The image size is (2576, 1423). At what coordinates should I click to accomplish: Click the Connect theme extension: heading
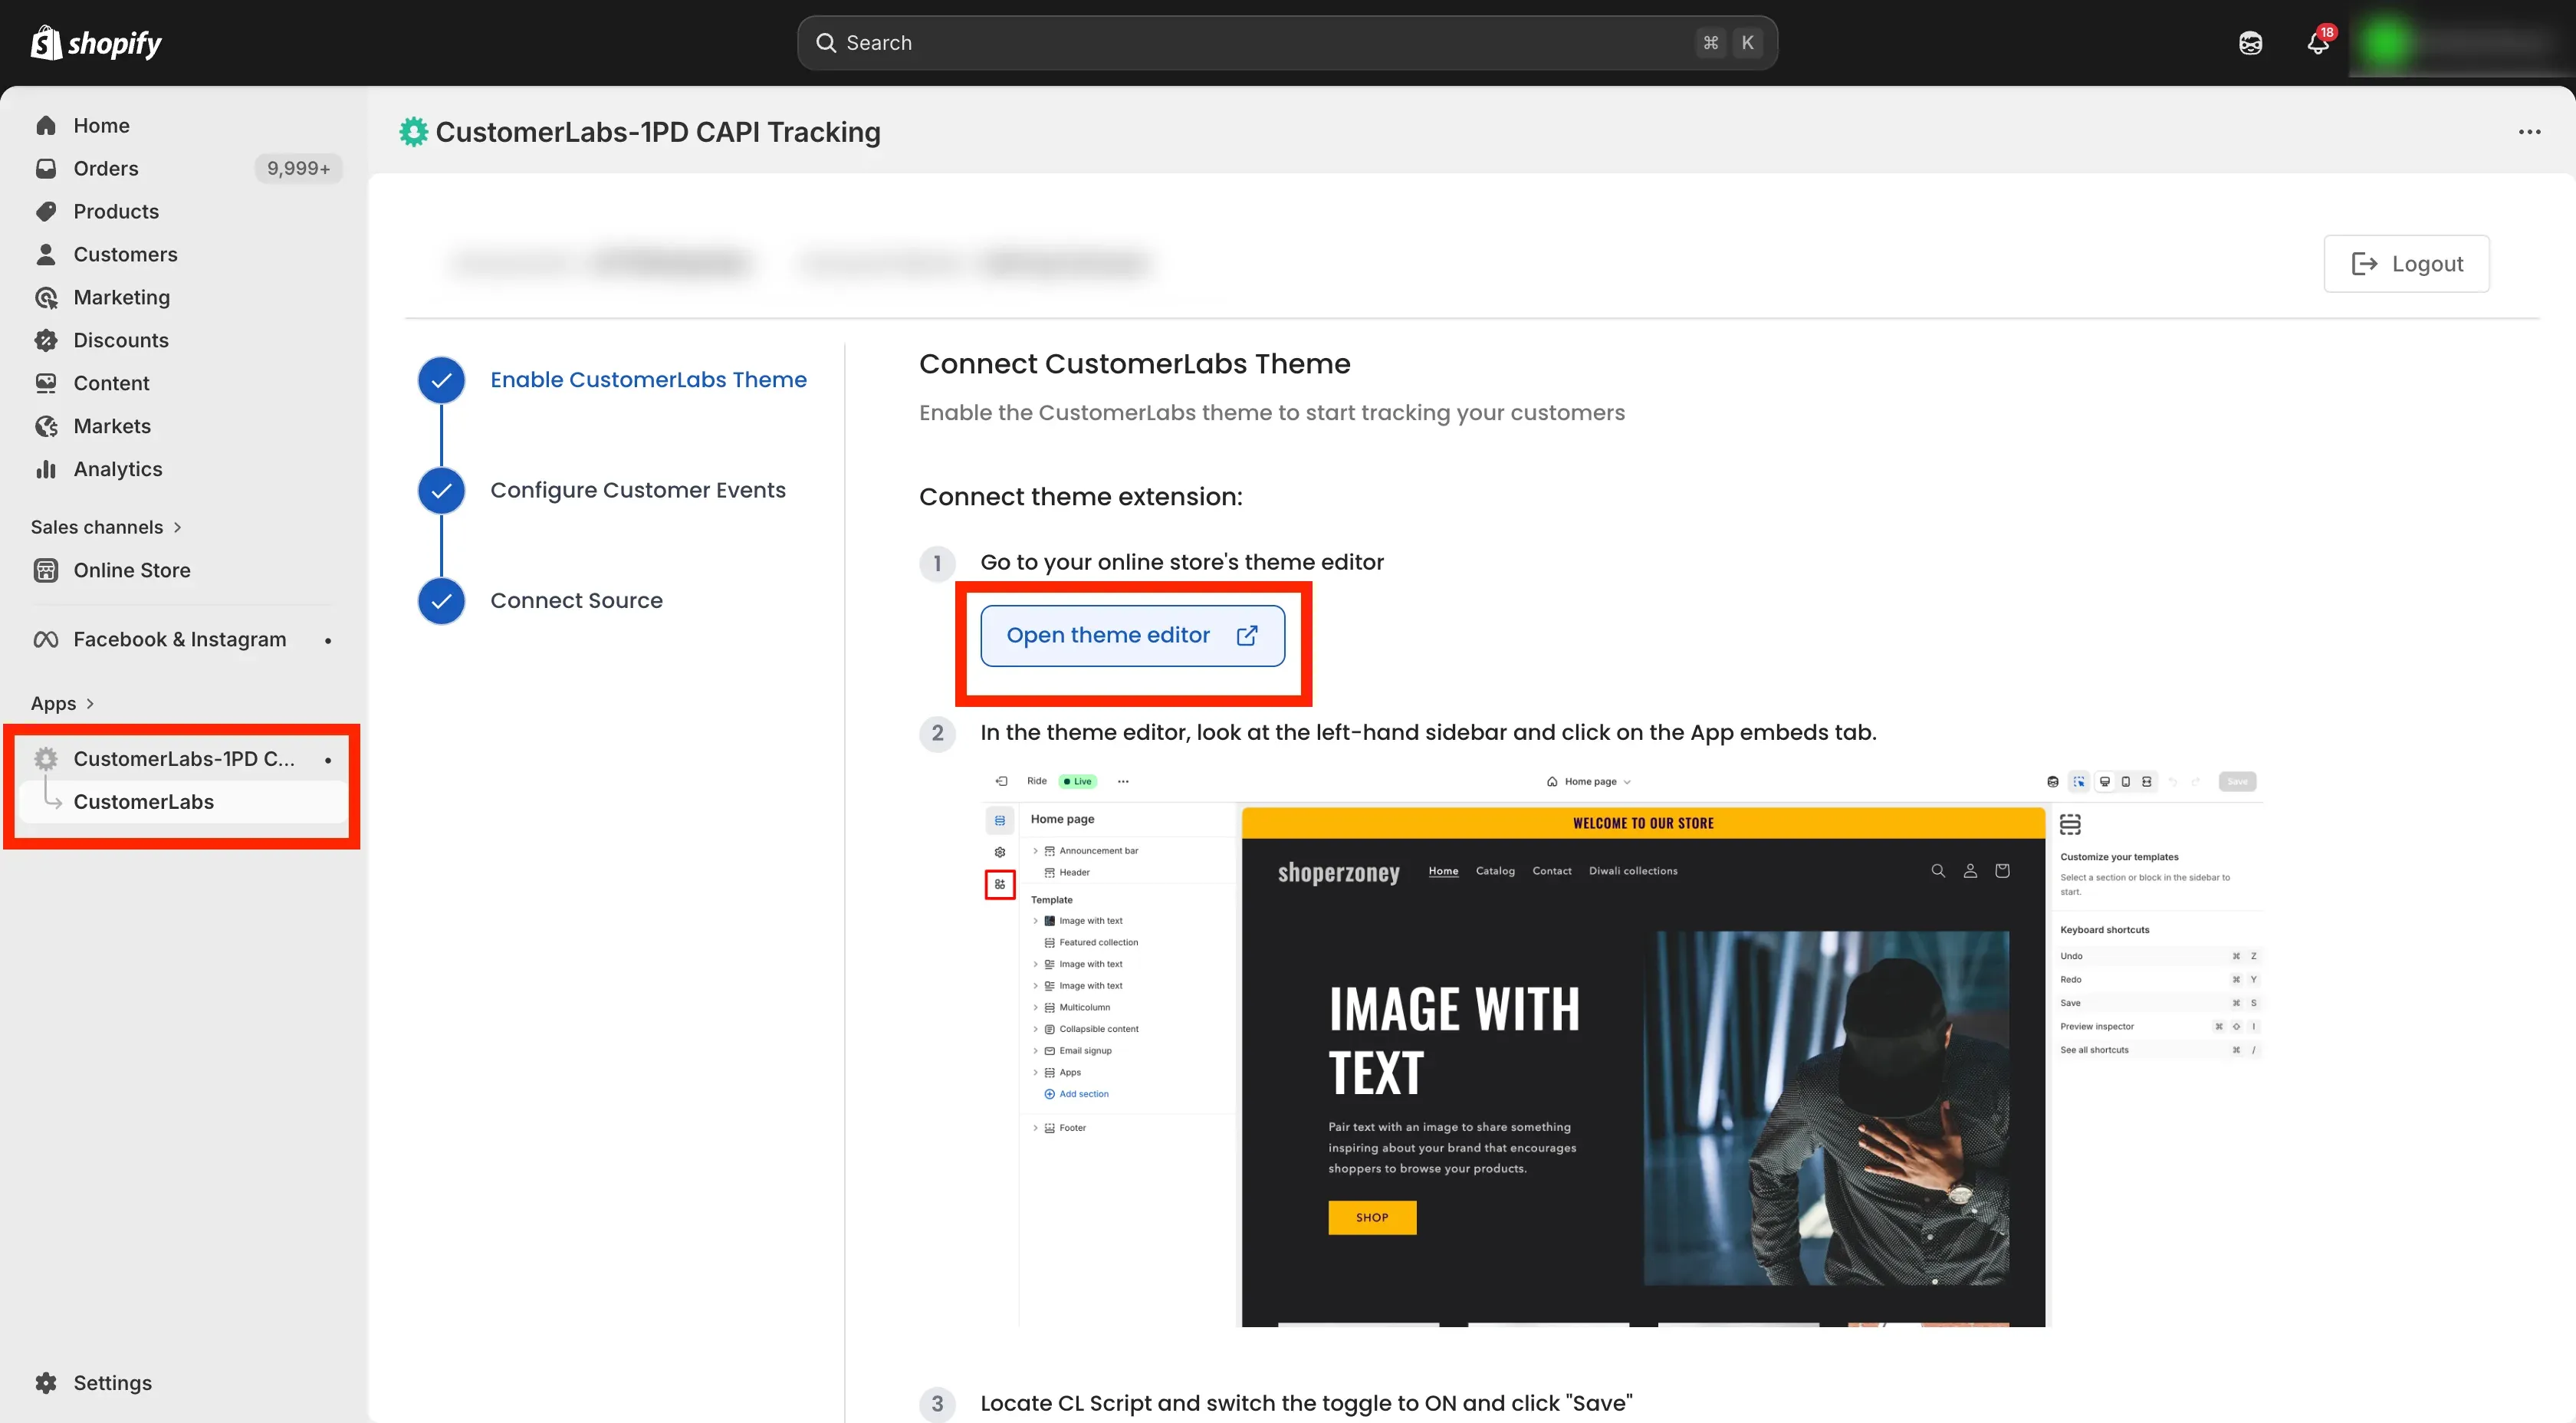click(1080, 497)
